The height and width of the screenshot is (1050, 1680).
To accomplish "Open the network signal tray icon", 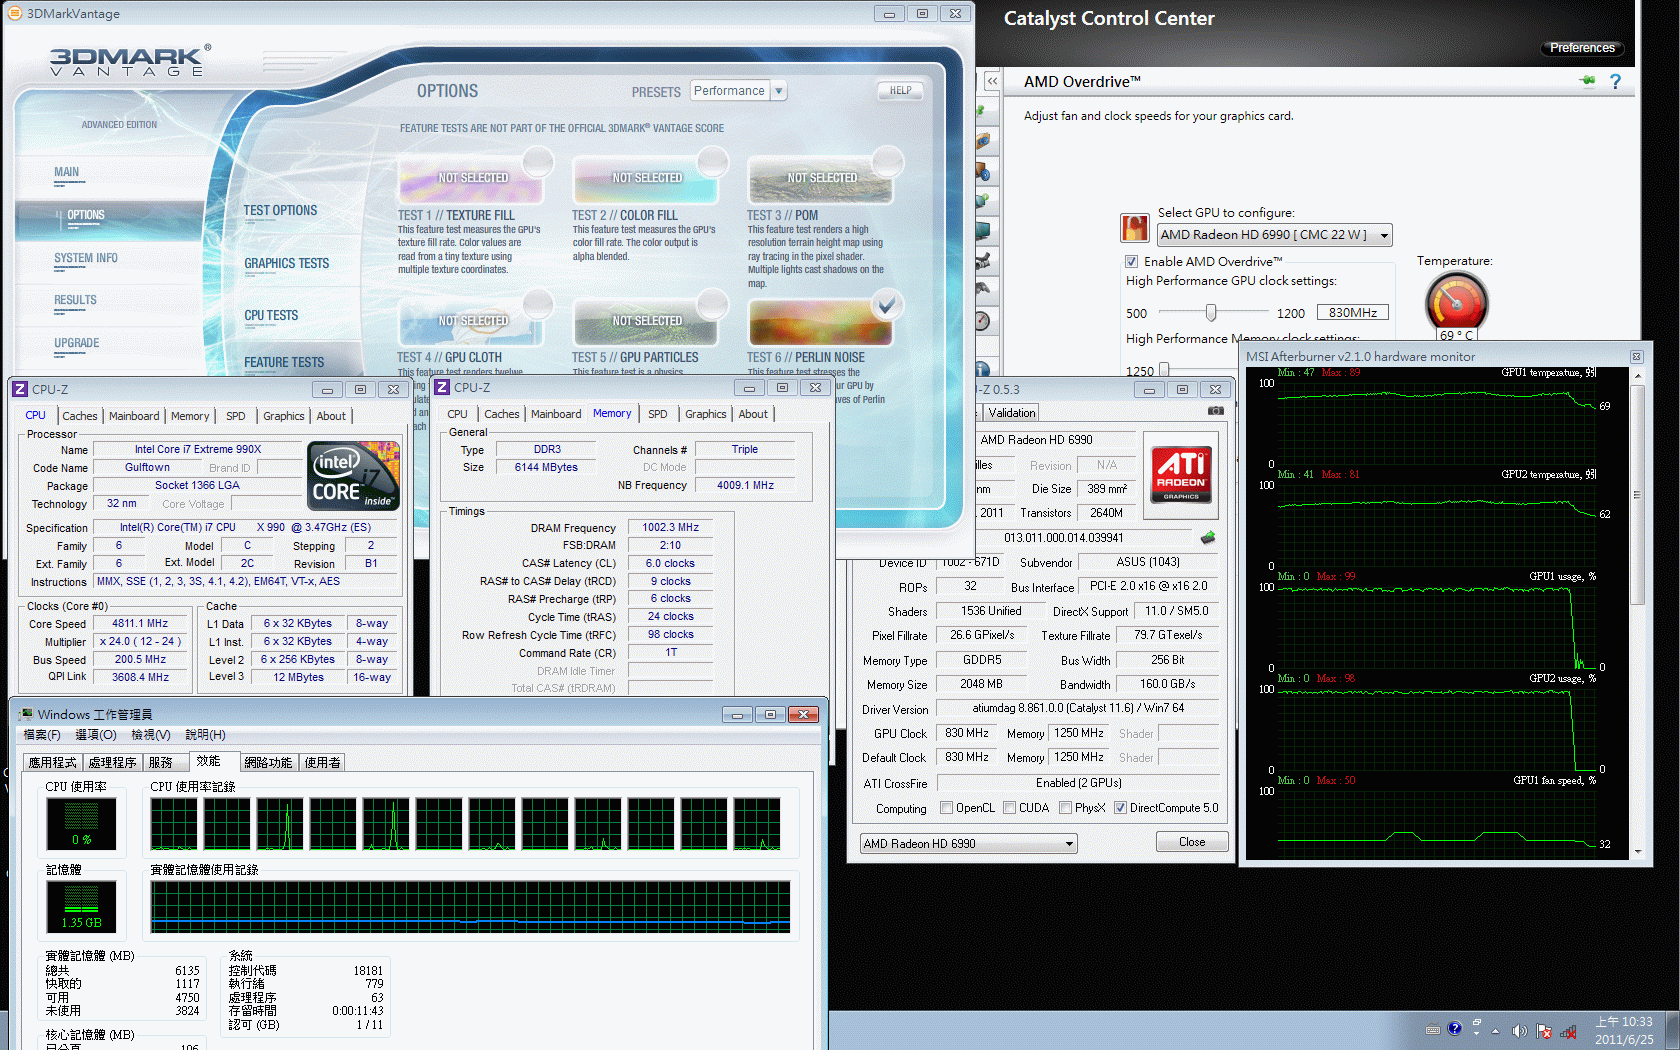I will point(1569,1031).
